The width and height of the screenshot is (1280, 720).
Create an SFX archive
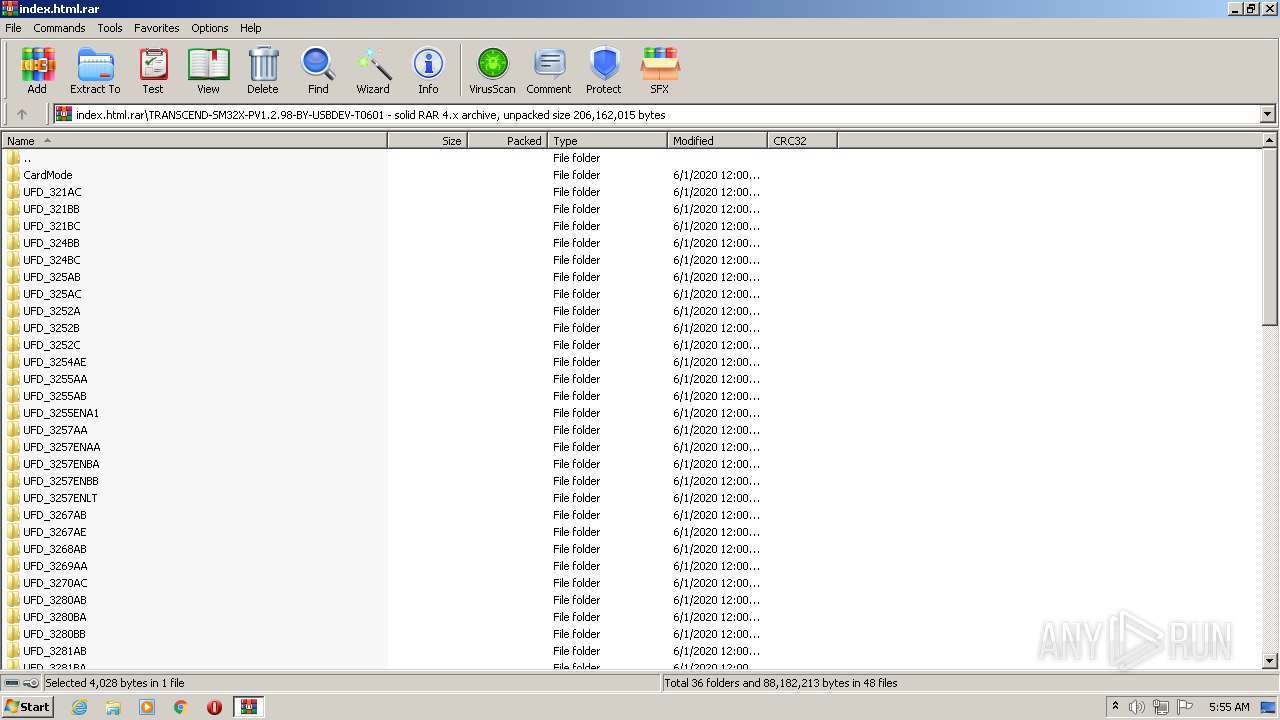660,71
